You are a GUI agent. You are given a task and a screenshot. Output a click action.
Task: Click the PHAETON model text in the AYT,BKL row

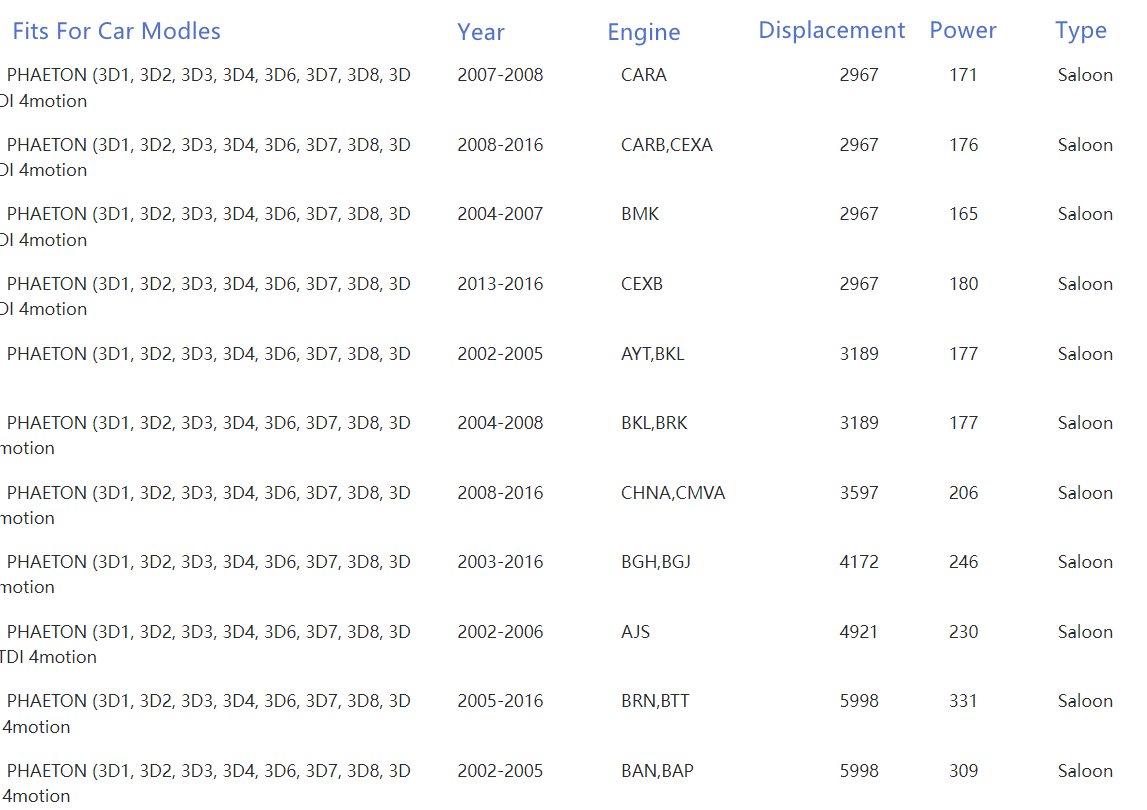(208, 354)
